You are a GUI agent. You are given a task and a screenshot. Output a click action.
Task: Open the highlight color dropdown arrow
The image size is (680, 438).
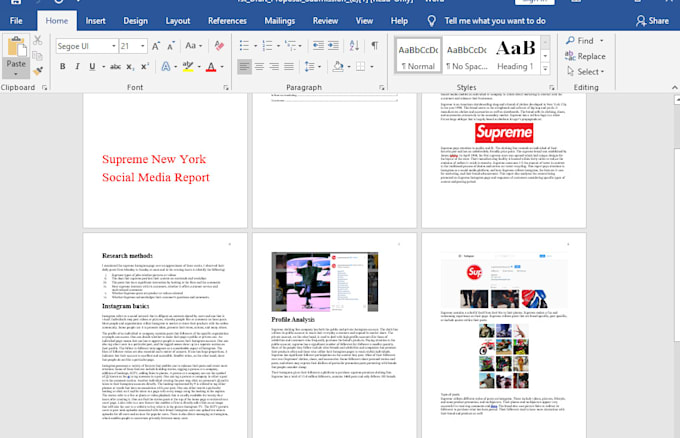[x=199, y=67]
